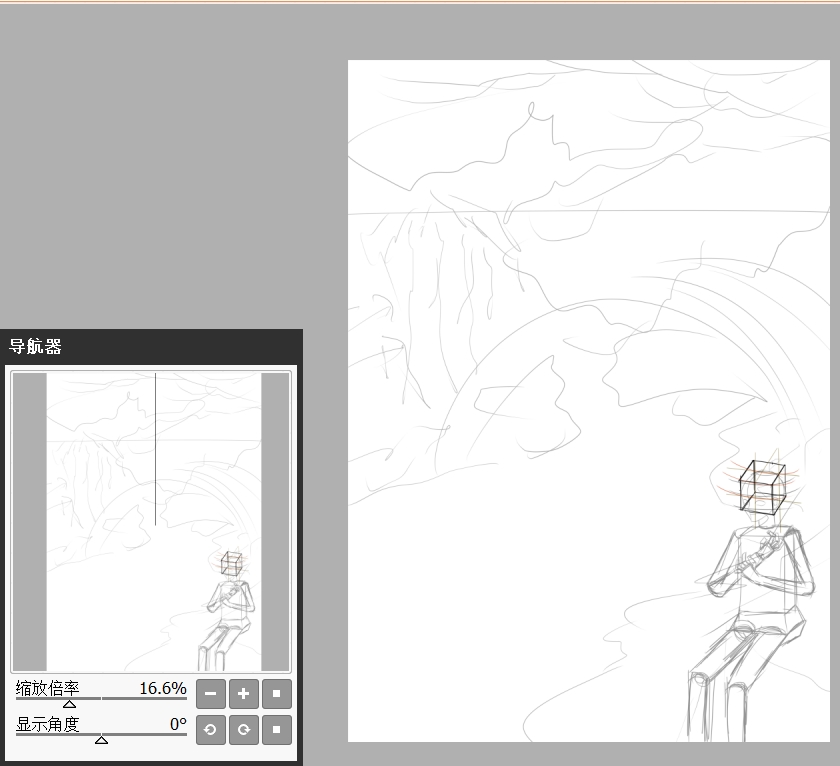Screen dimensions: 840x766
Task: Click the 0° display angle value
Action: pyautogui.click(x=178, y=724)
